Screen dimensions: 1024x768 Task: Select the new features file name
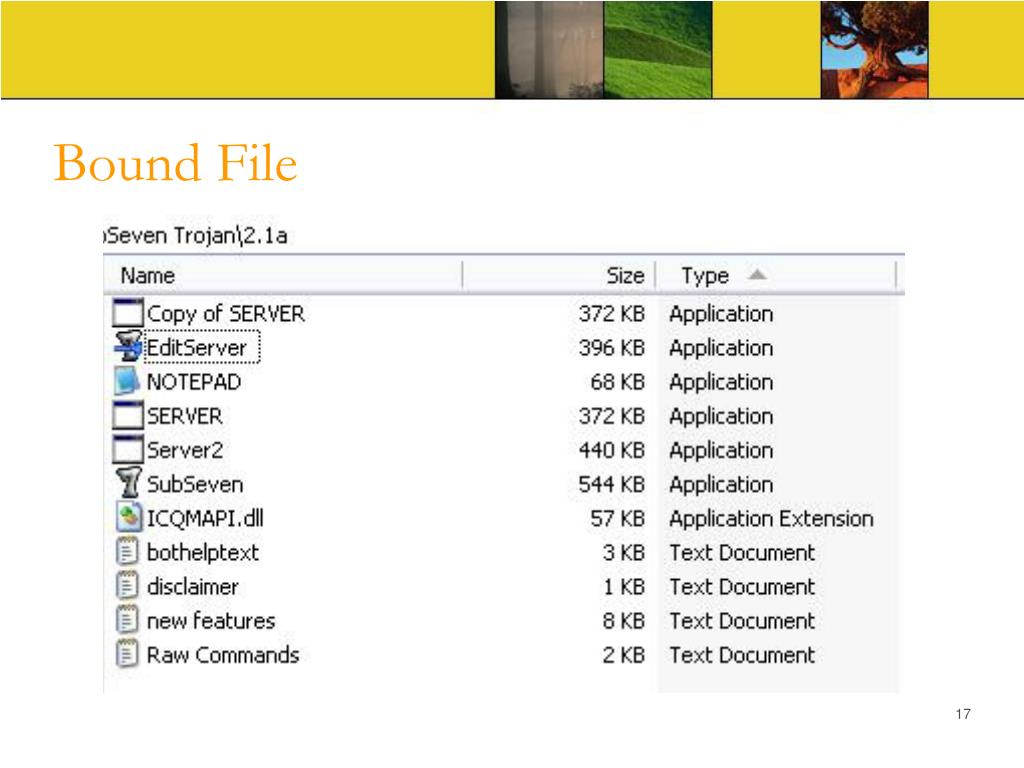point(211,620)
